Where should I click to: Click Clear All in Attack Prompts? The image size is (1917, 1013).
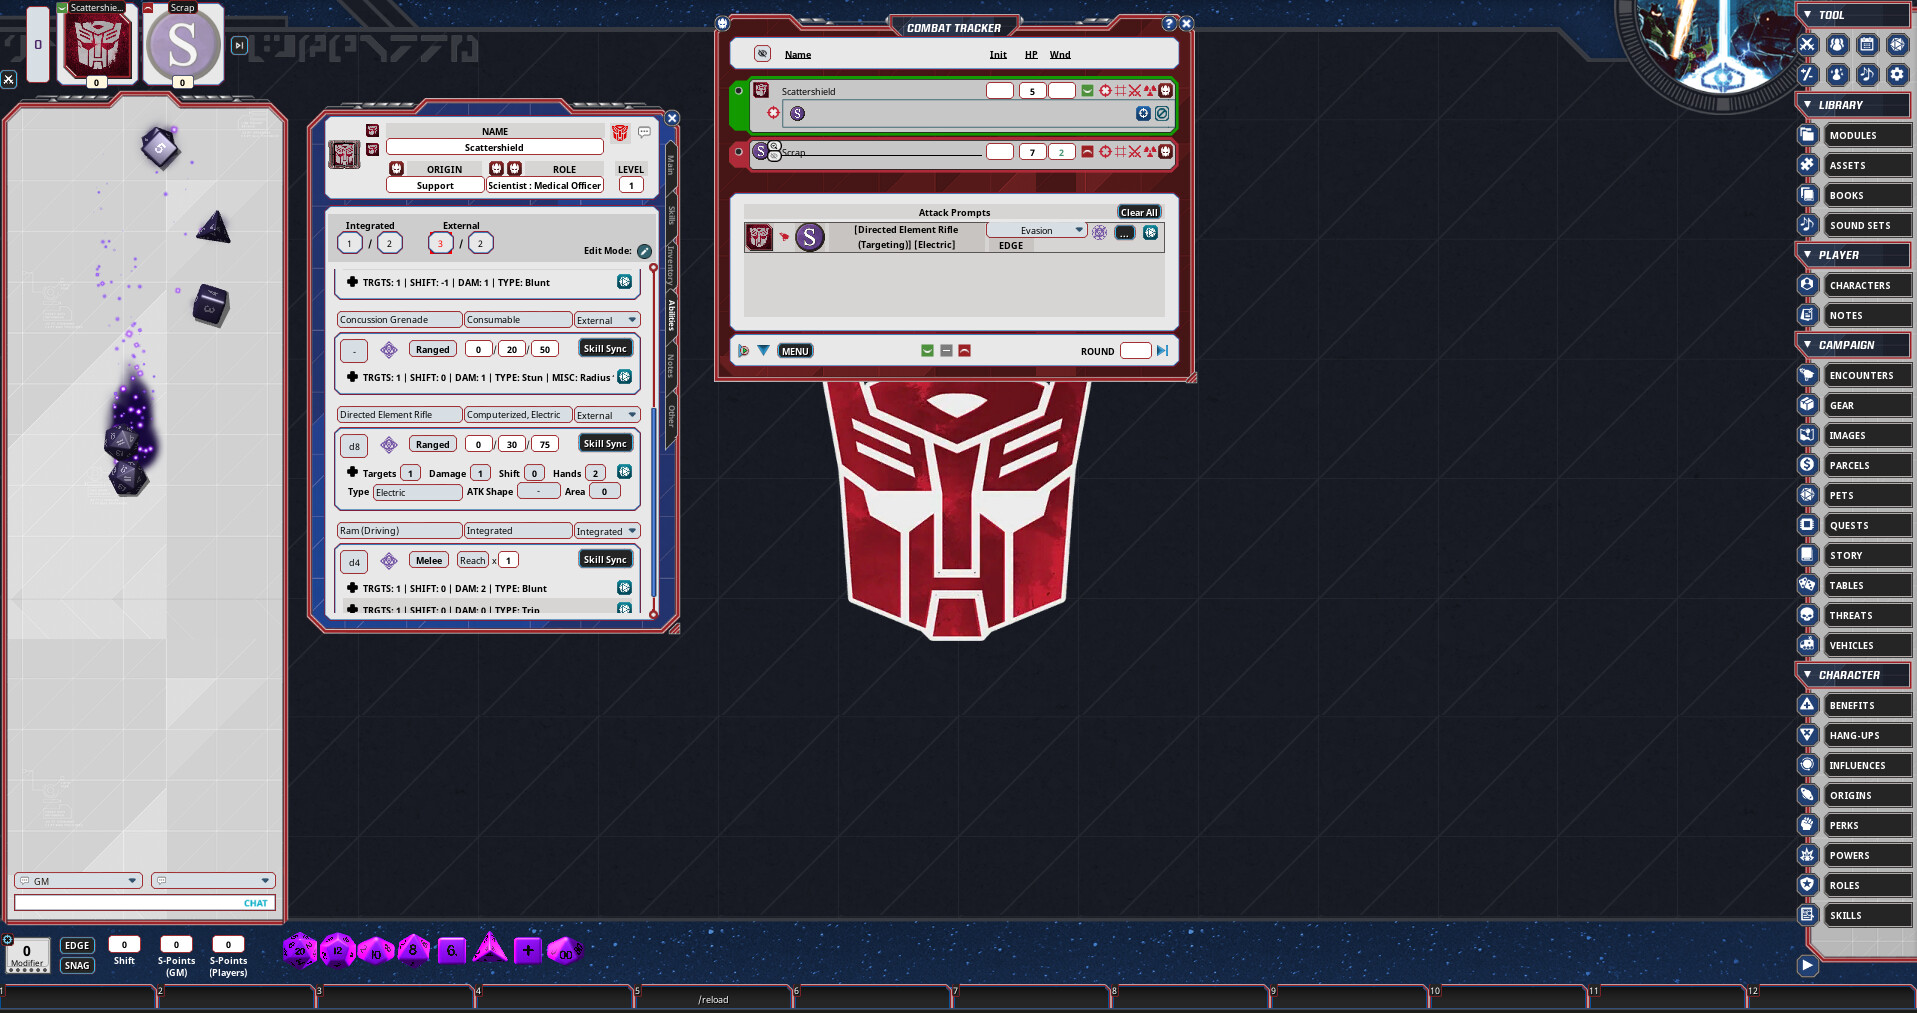(1139, 212)
